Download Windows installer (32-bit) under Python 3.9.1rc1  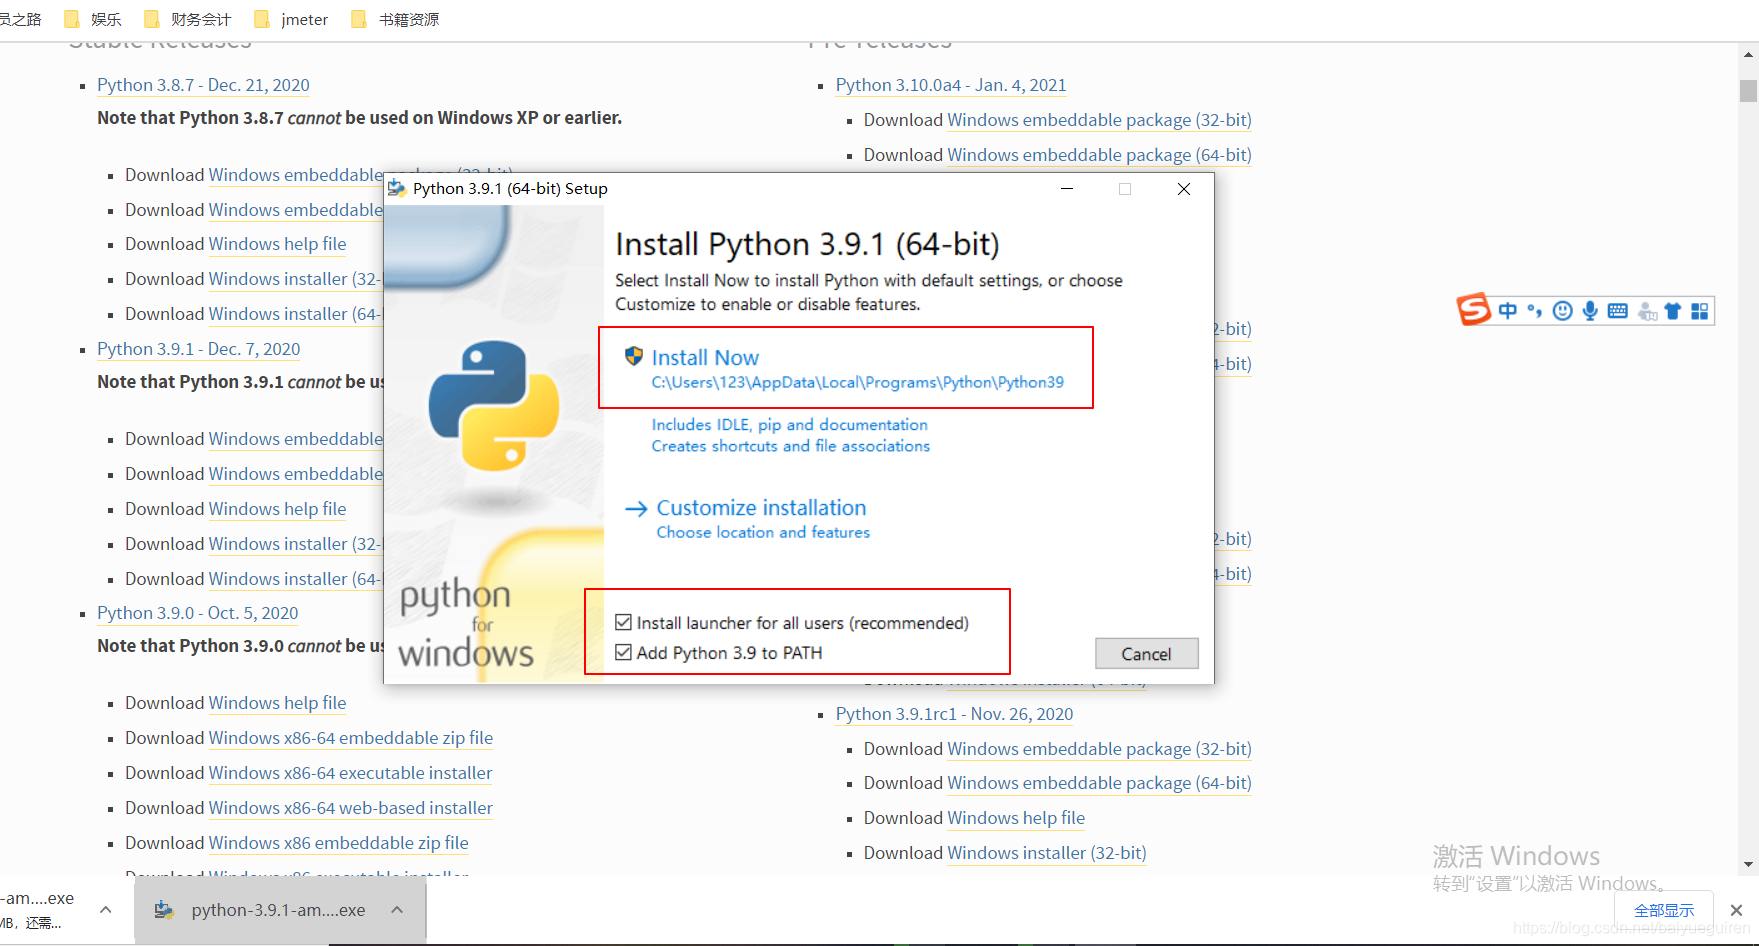(1047, 853)
